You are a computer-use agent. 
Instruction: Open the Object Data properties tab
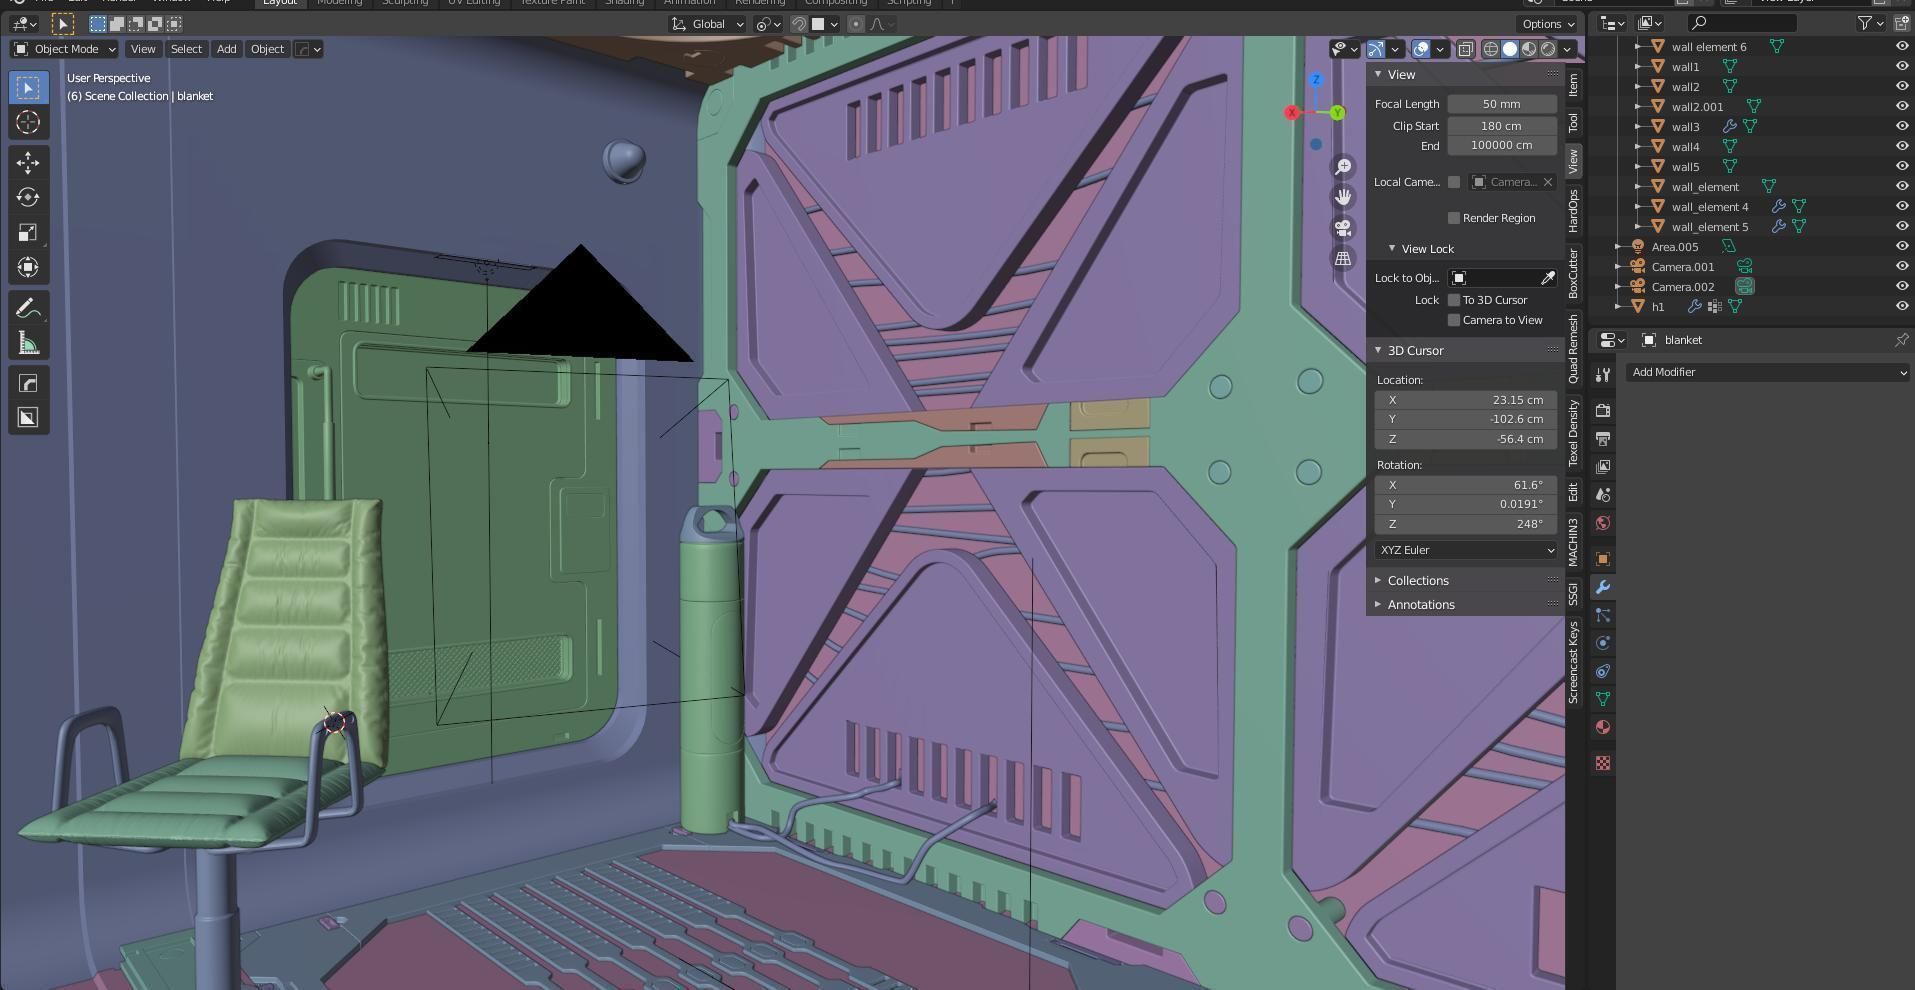pos(1603,699)
